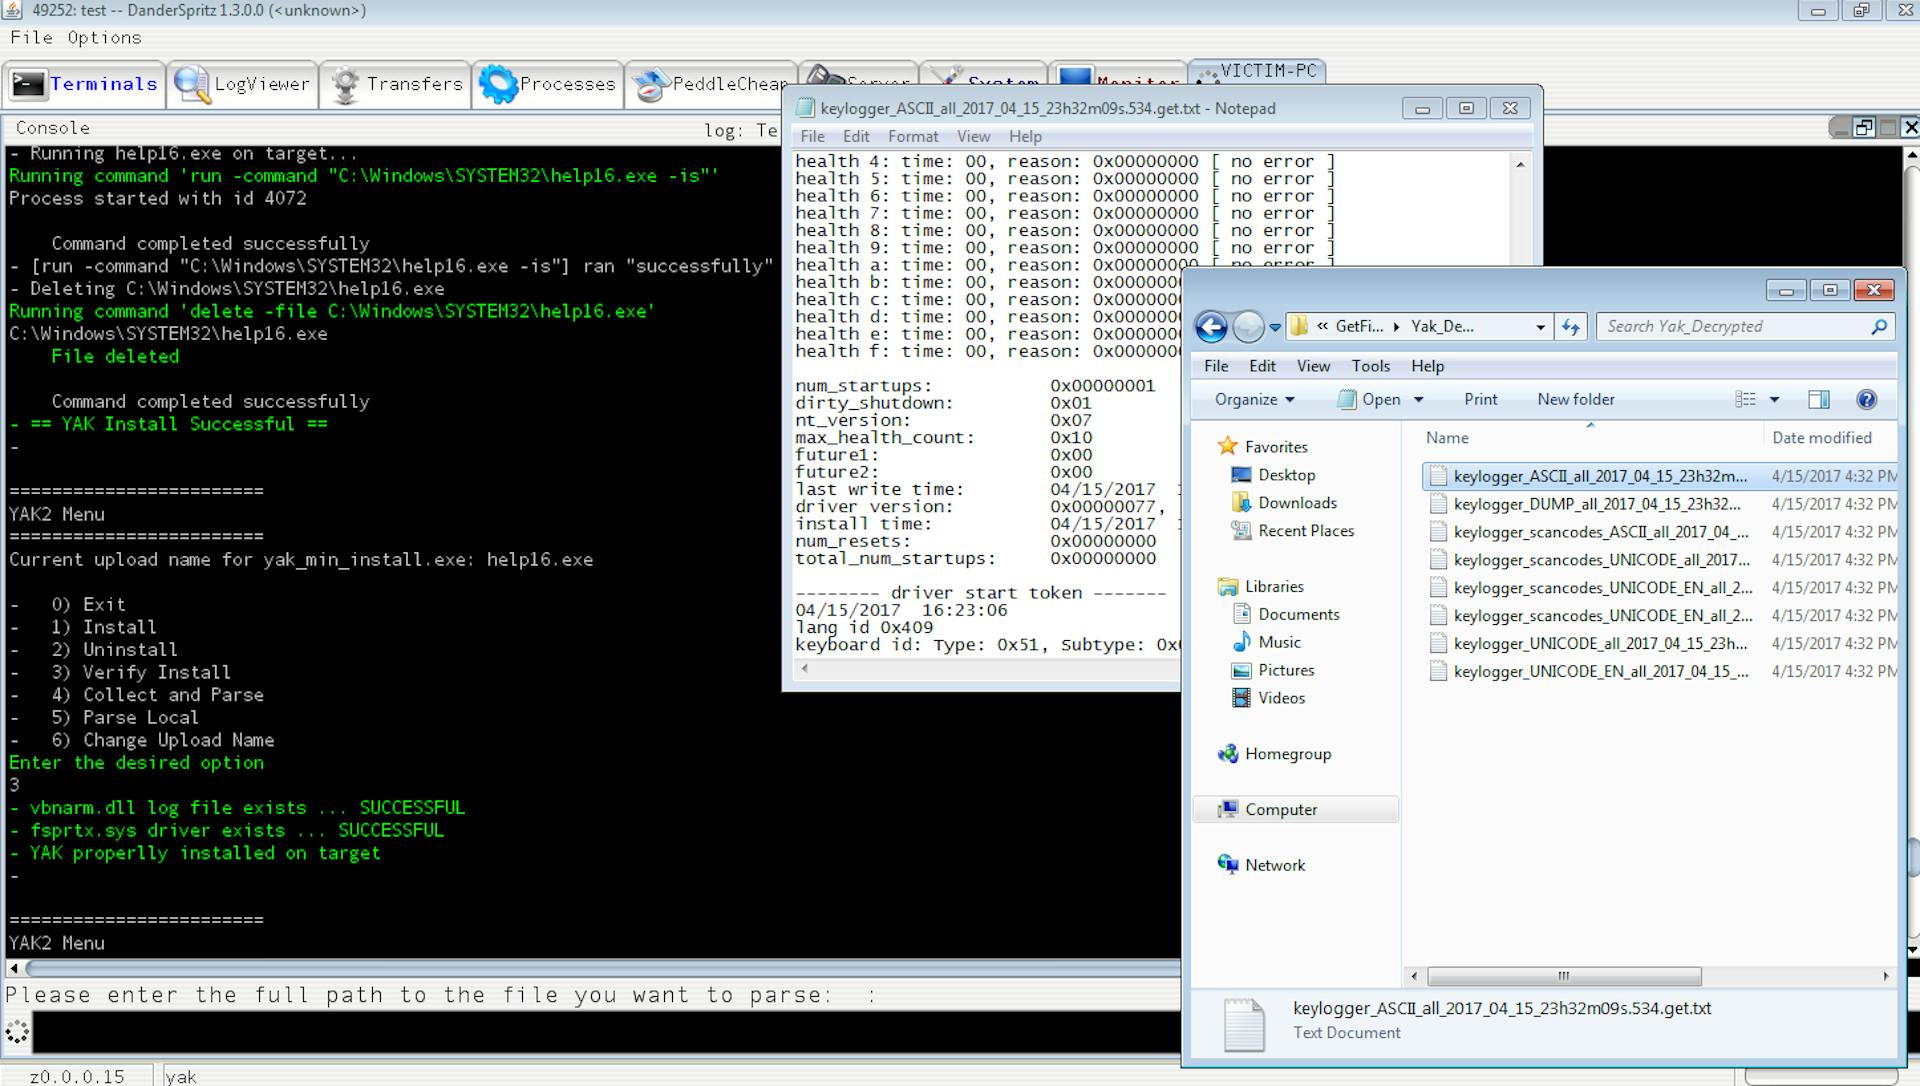Refresh the Yak_Decrypted folder view
The width and height of the screenshot is (1920, 1086).
coord(1570,327)
